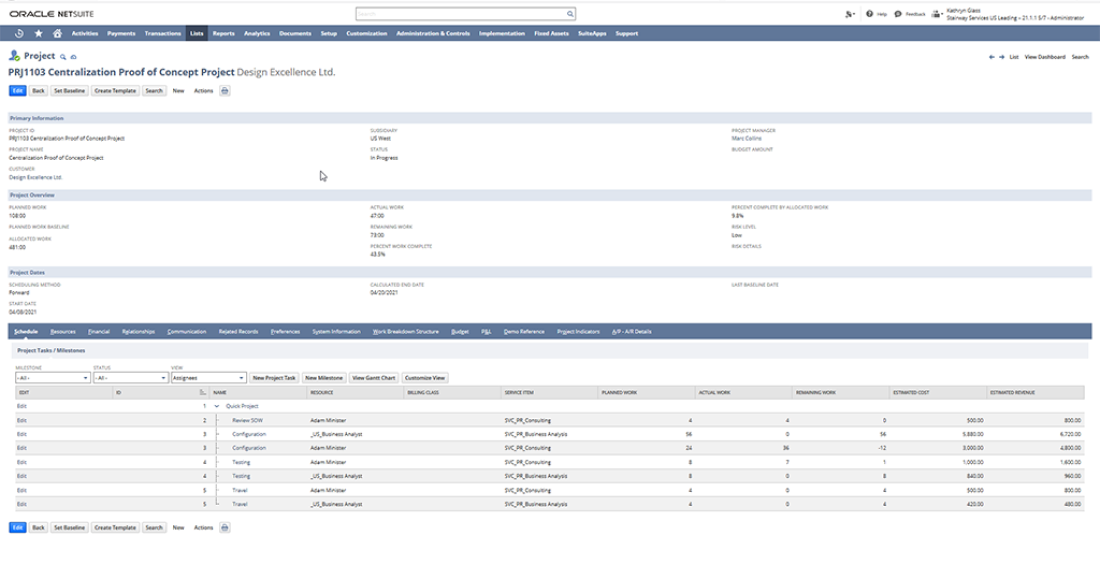1100x566 pixels.
Task: Open the Feedback speech bubble icon
Action: tap(898, 15)
